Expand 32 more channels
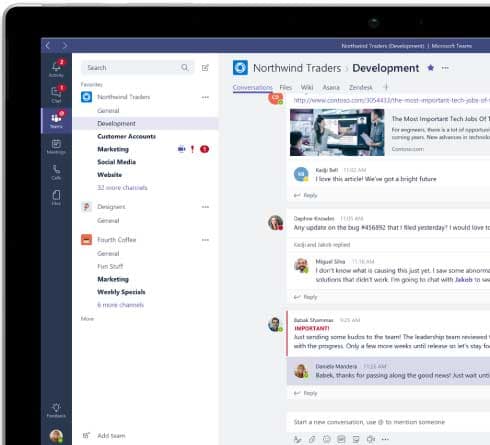Viewport: 490px width, 445px height. click(x=122, y=188)
